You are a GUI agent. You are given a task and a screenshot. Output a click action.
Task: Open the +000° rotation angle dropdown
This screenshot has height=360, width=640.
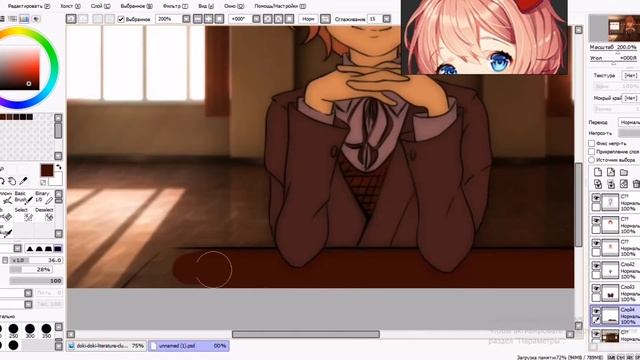[x=256, y=19]
